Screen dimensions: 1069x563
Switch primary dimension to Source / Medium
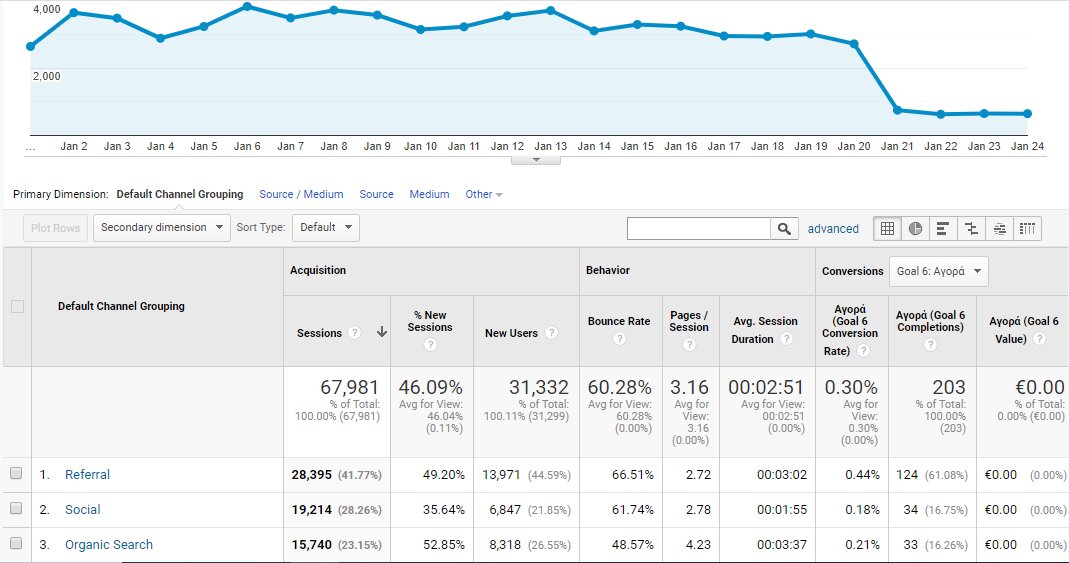pos(301,194)
